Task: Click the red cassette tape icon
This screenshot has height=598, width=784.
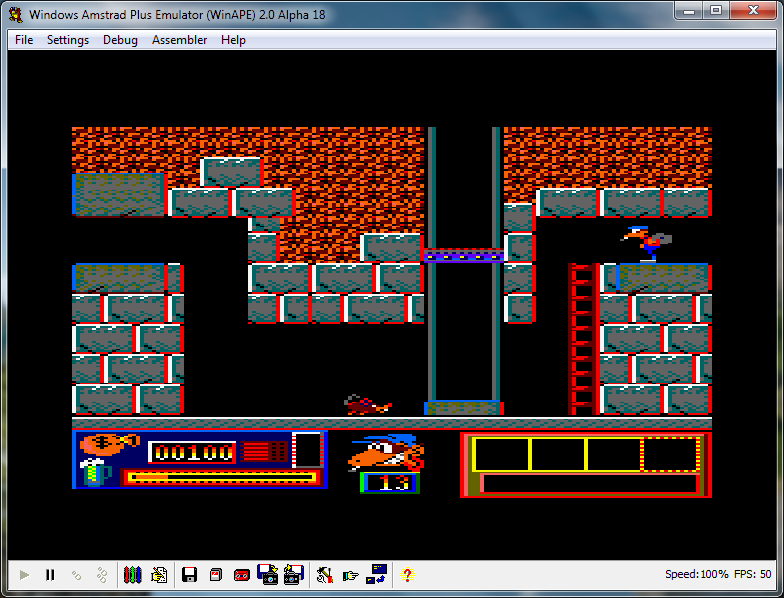Action: pos(242,576)
